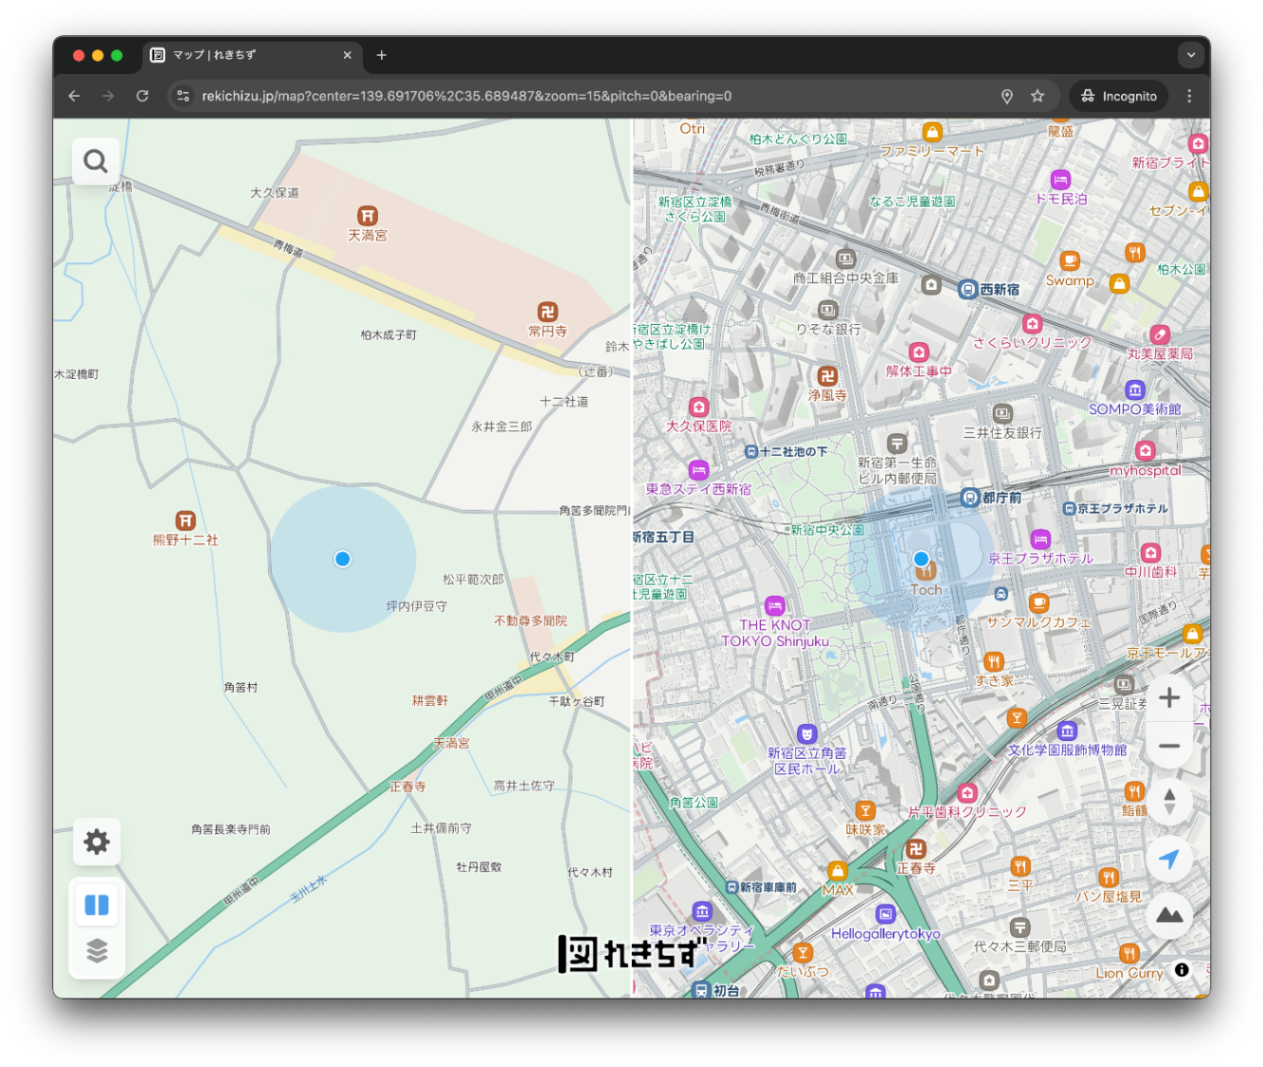Open location permission icon in address bar

coord(1007,96)
